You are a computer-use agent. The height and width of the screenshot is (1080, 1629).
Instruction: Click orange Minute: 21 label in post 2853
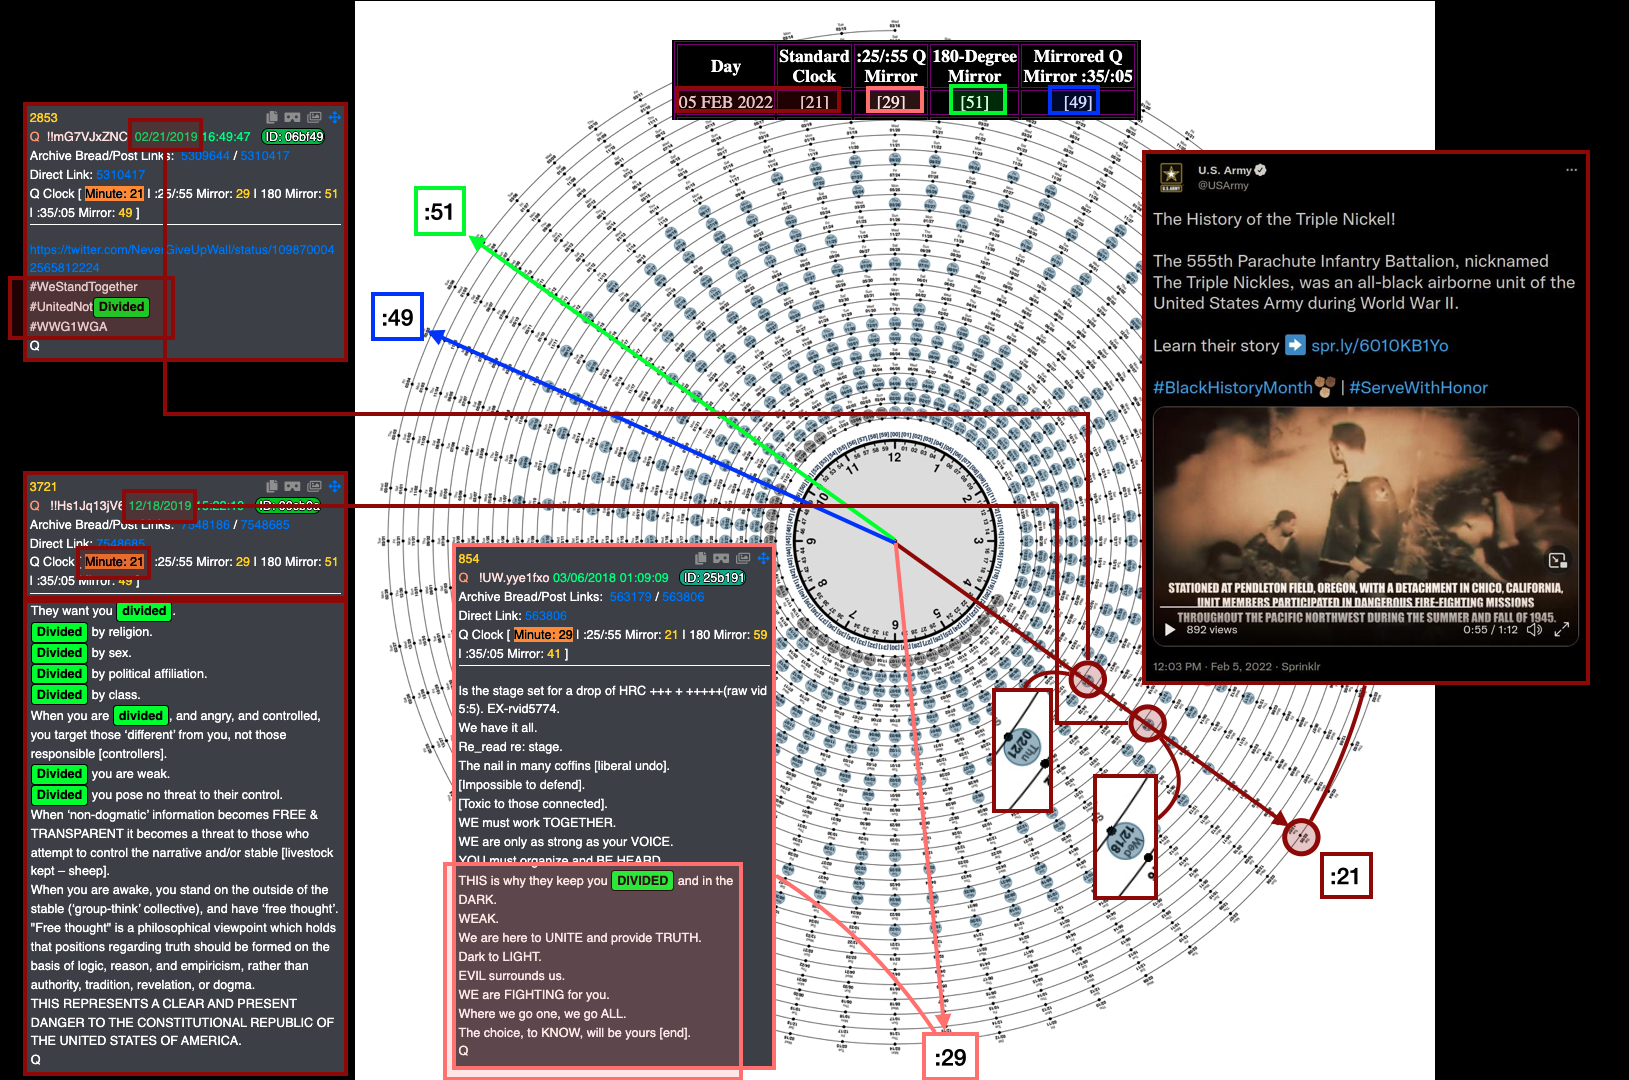[114, 194]
